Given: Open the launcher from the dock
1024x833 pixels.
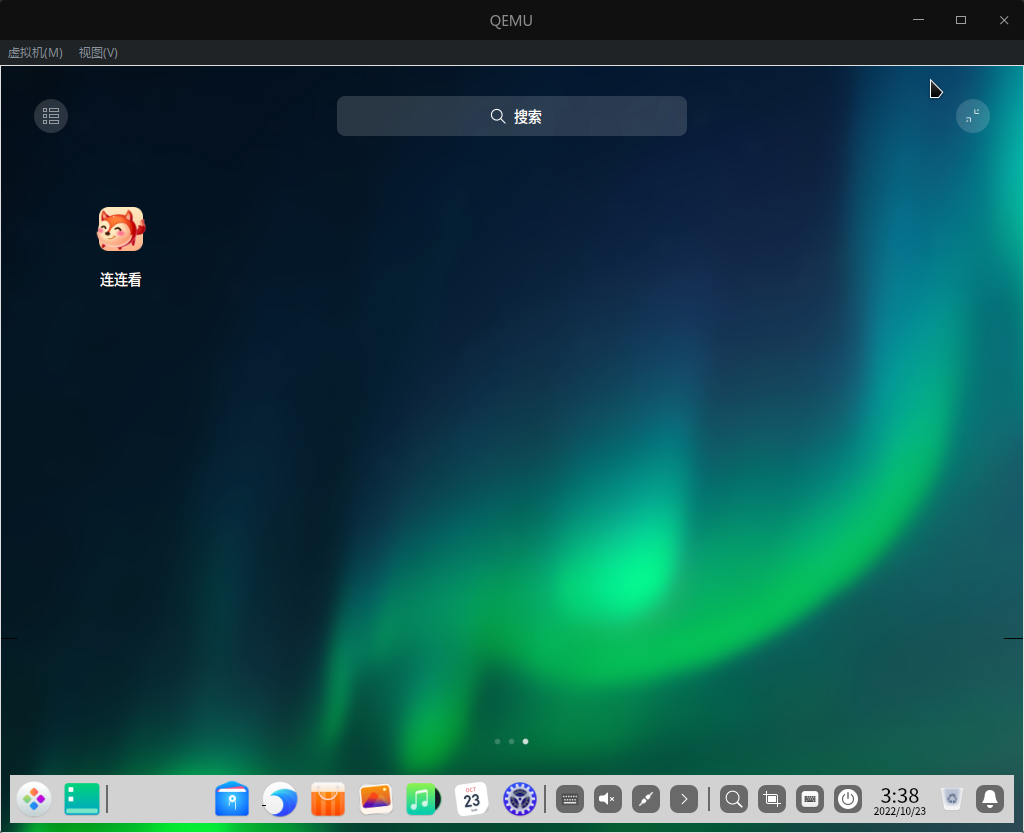Looking at the screenshot, I should 34,798.
